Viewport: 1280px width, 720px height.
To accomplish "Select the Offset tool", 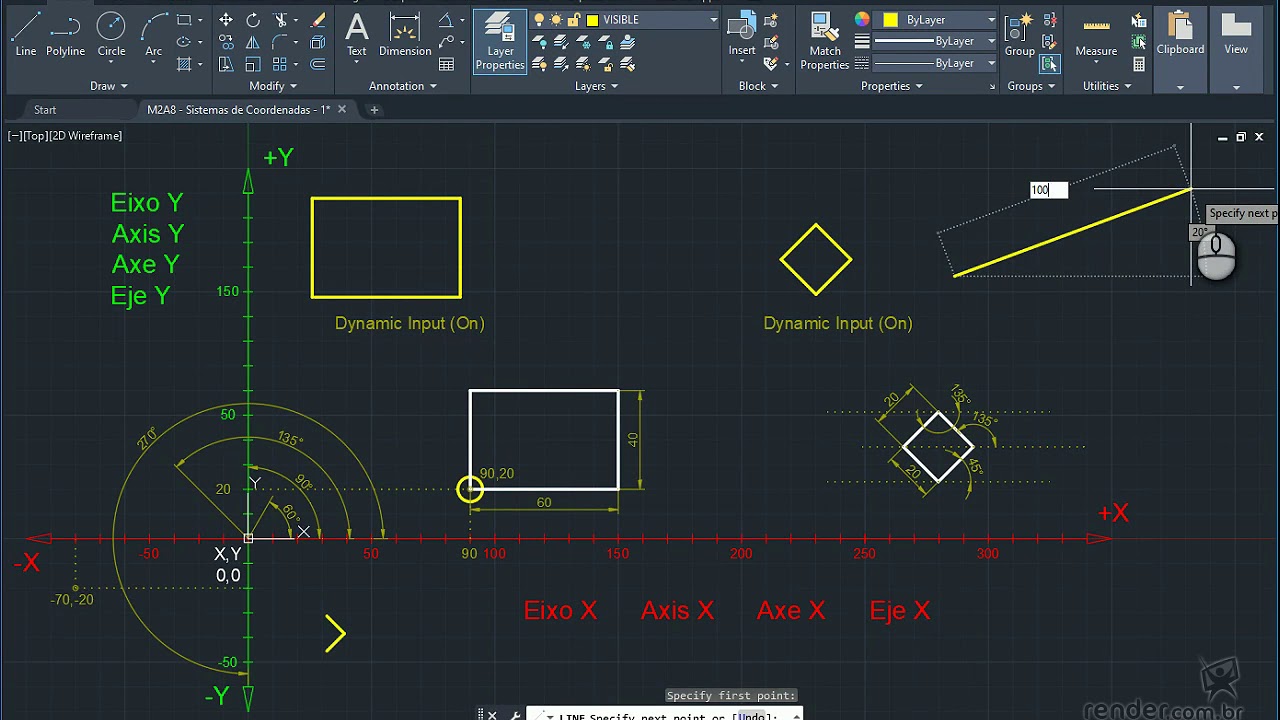I will click(x=318, y=64).
